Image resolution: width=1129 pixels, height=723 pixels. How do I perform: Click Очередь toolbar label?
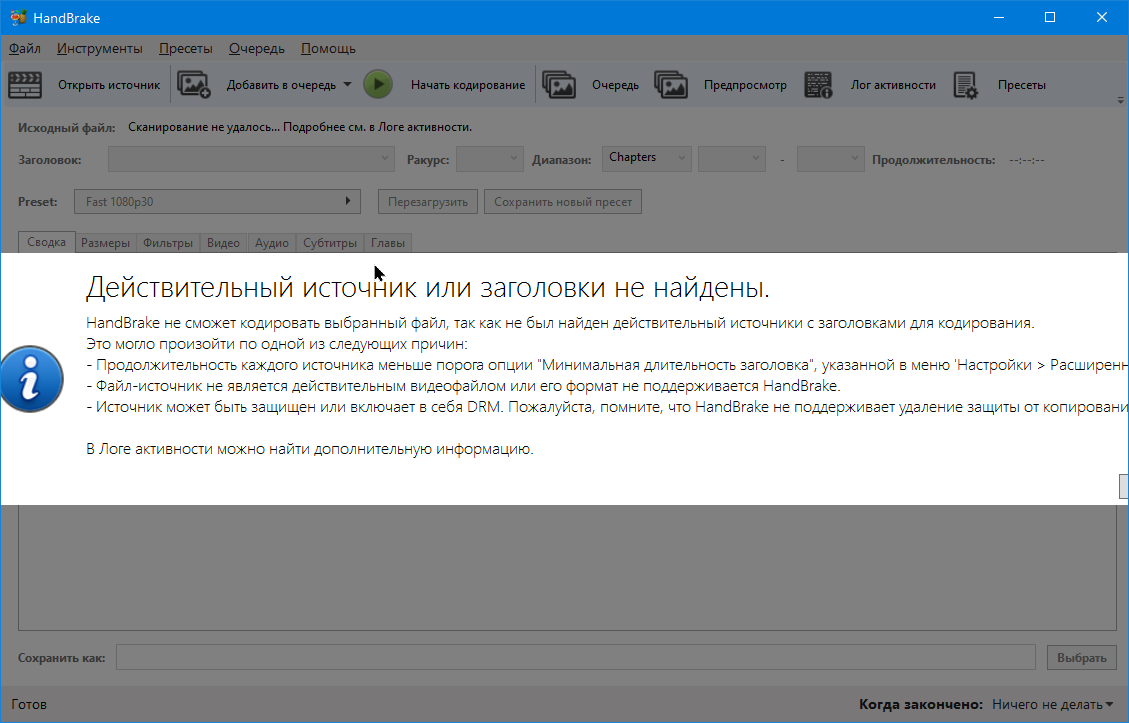[616, 85]
